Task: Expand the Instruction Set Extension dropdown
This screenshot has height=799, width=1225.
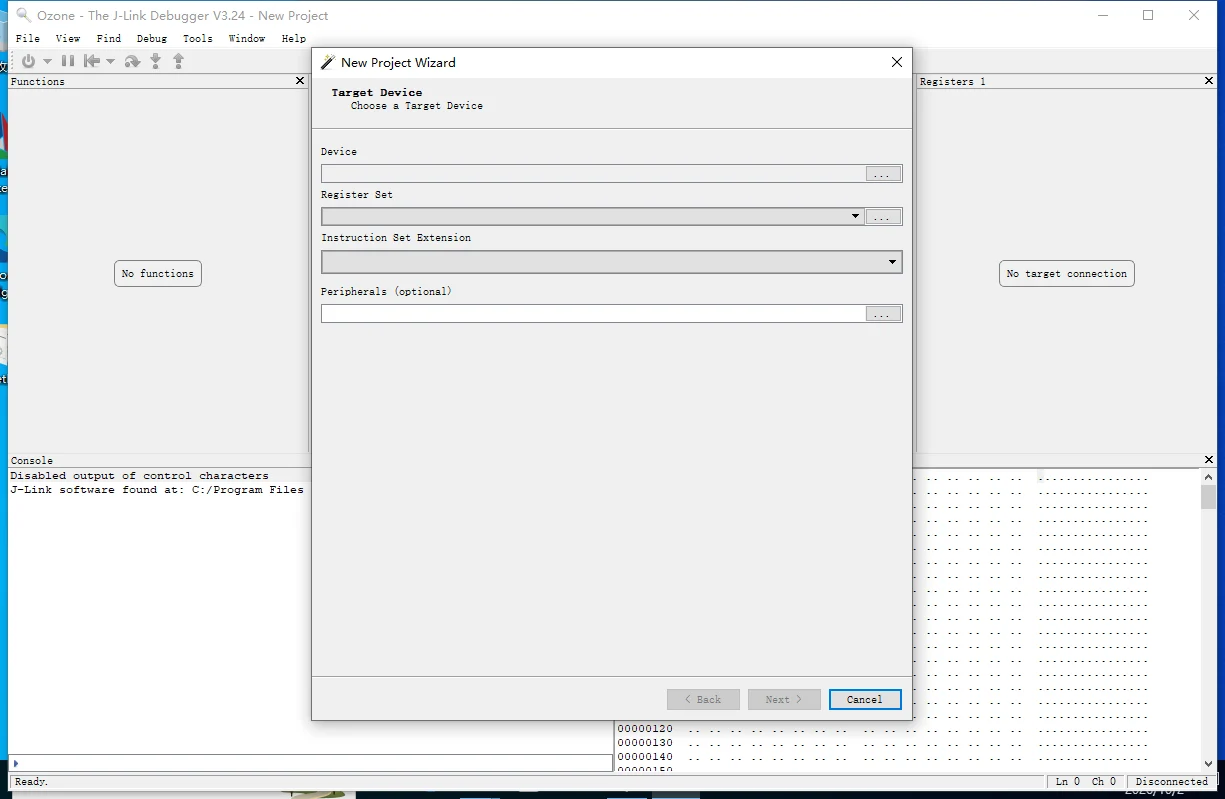Action: 893,262
